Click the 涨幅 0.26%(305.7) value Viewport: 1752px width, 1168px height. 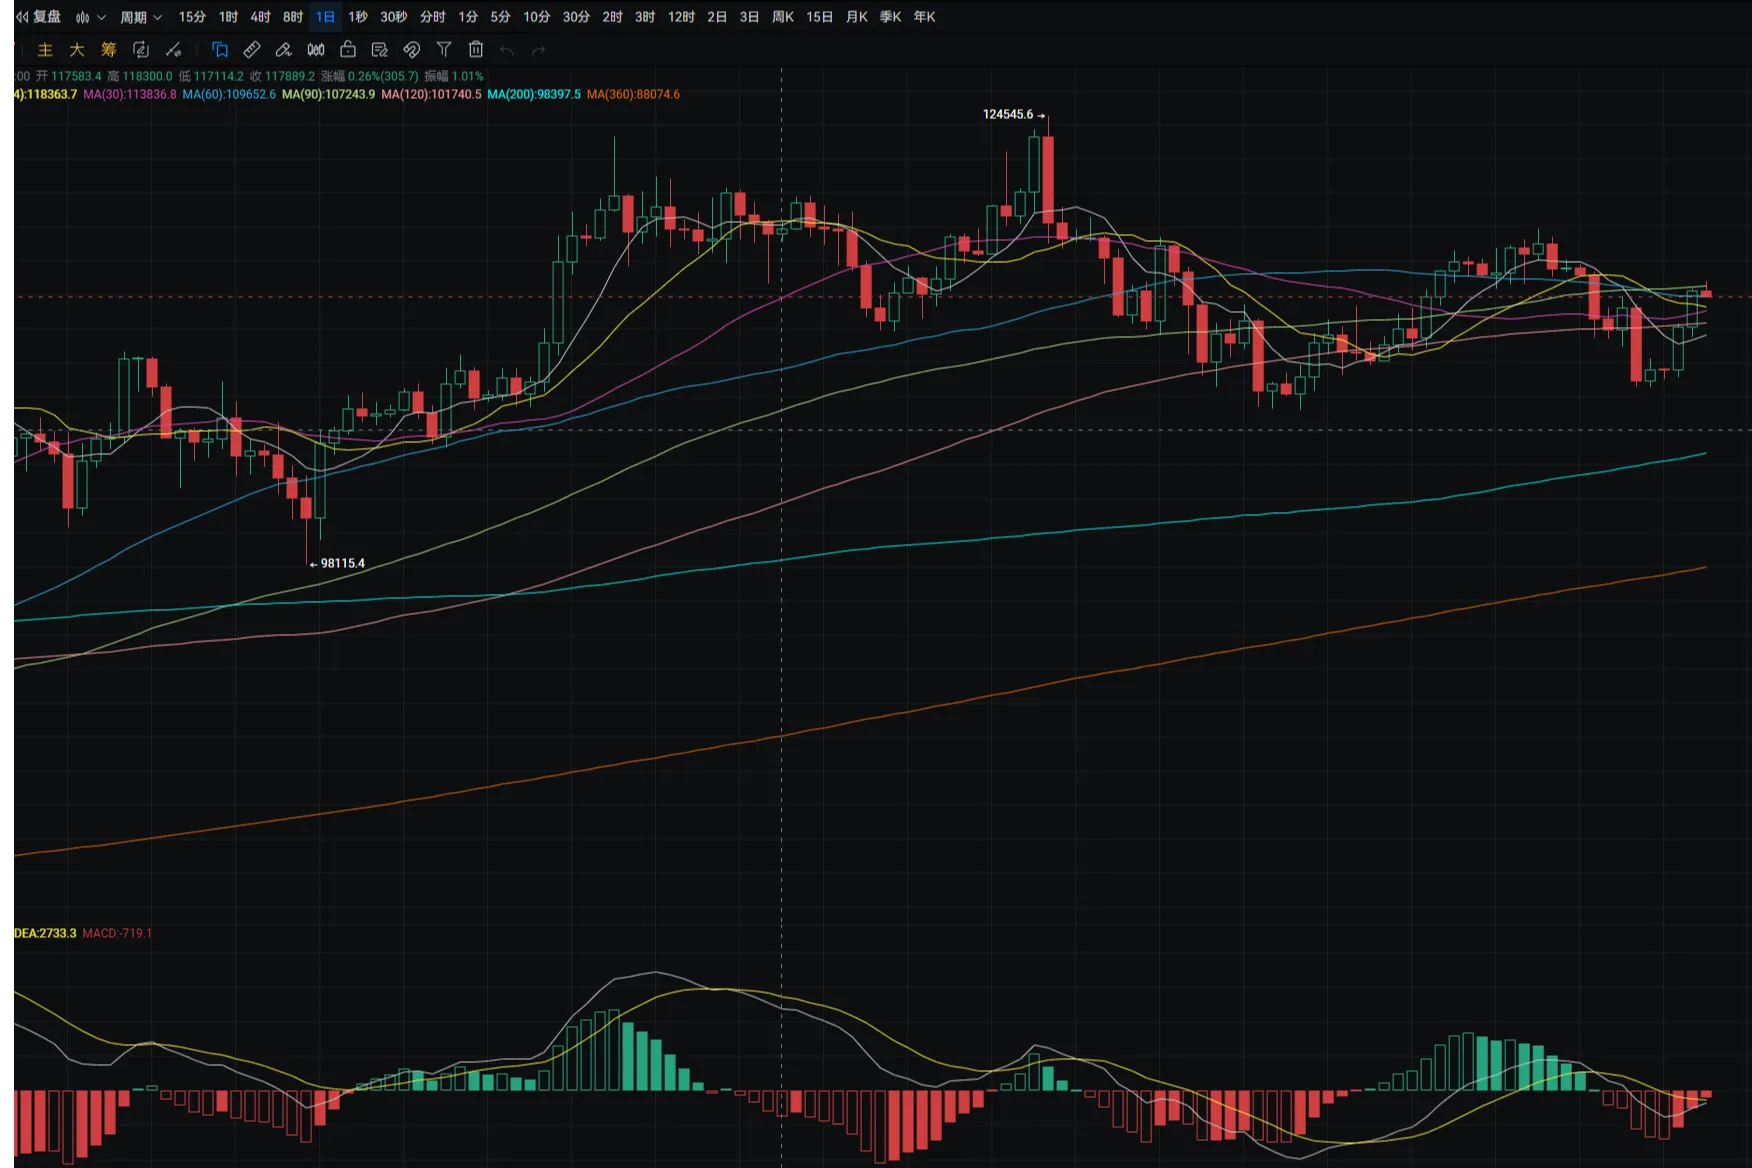point(369,76)
